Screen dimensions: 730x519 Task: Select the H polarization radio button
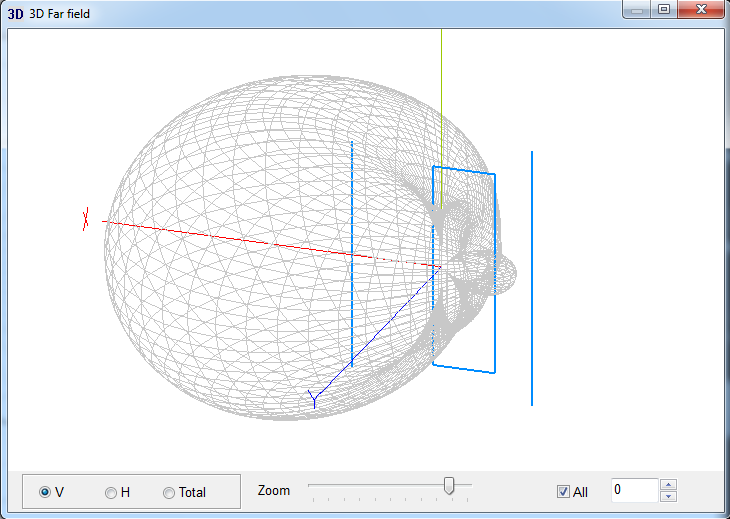tap(111, 492)
